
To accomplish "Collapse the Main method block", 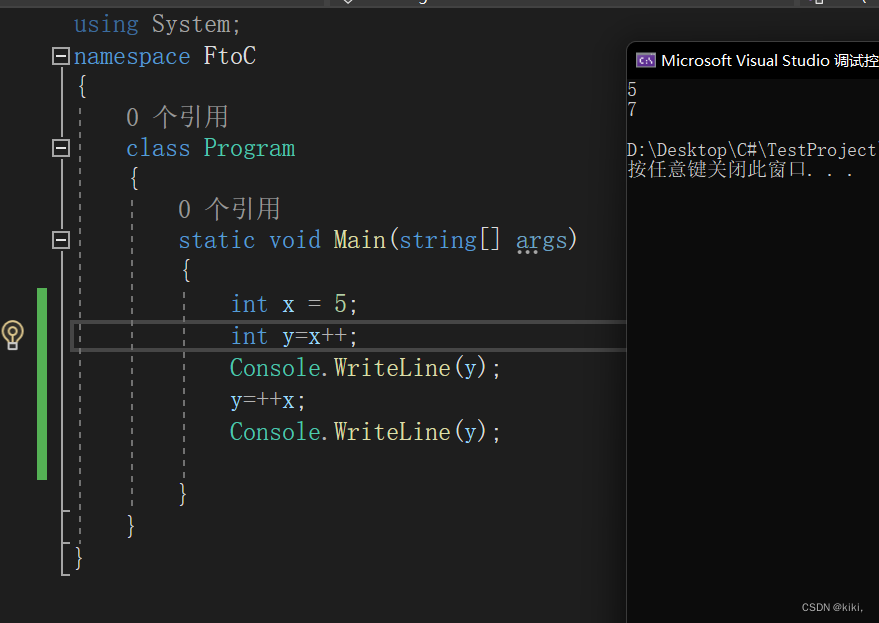I will coord(61,240).
